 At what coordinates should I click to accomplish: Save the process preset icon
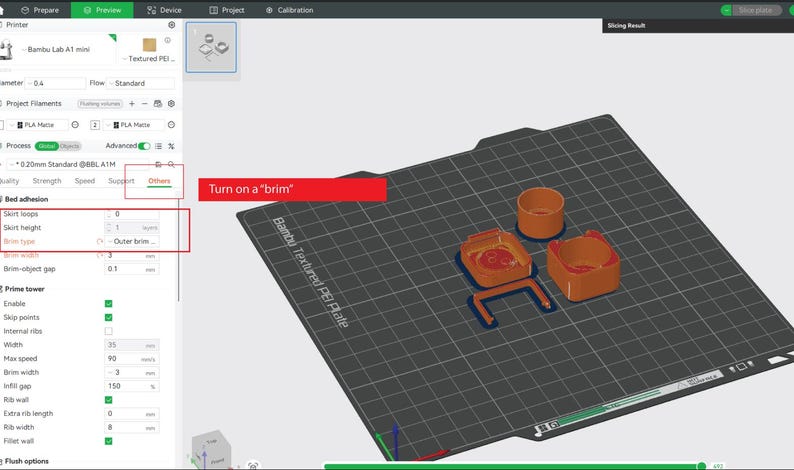click(158, 164)
